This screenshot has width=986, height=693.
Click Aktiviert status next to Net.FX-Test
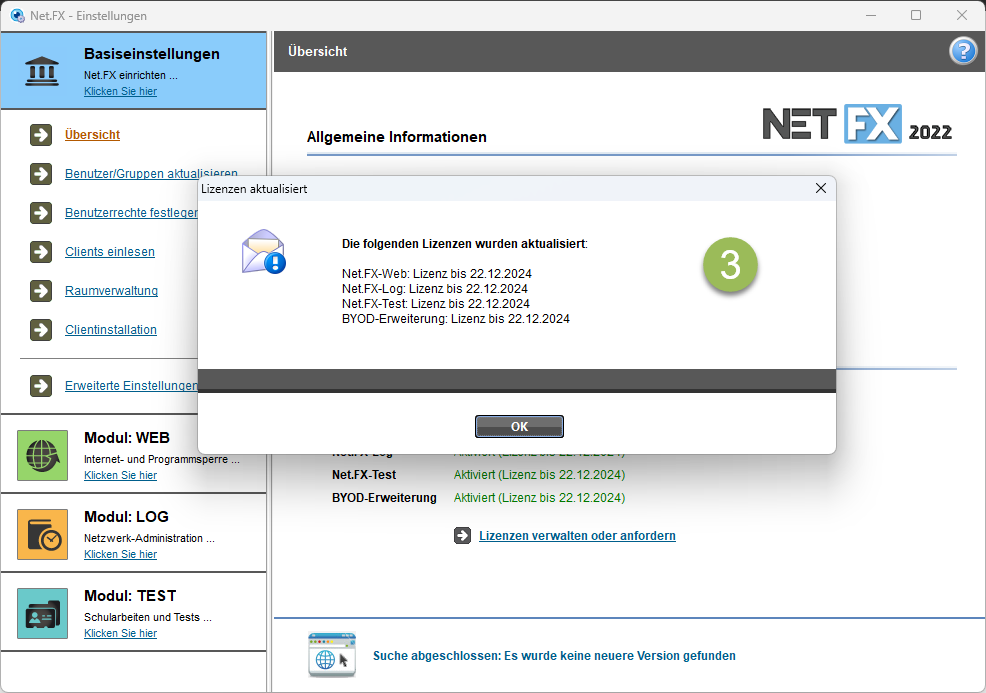pos(540,475)
